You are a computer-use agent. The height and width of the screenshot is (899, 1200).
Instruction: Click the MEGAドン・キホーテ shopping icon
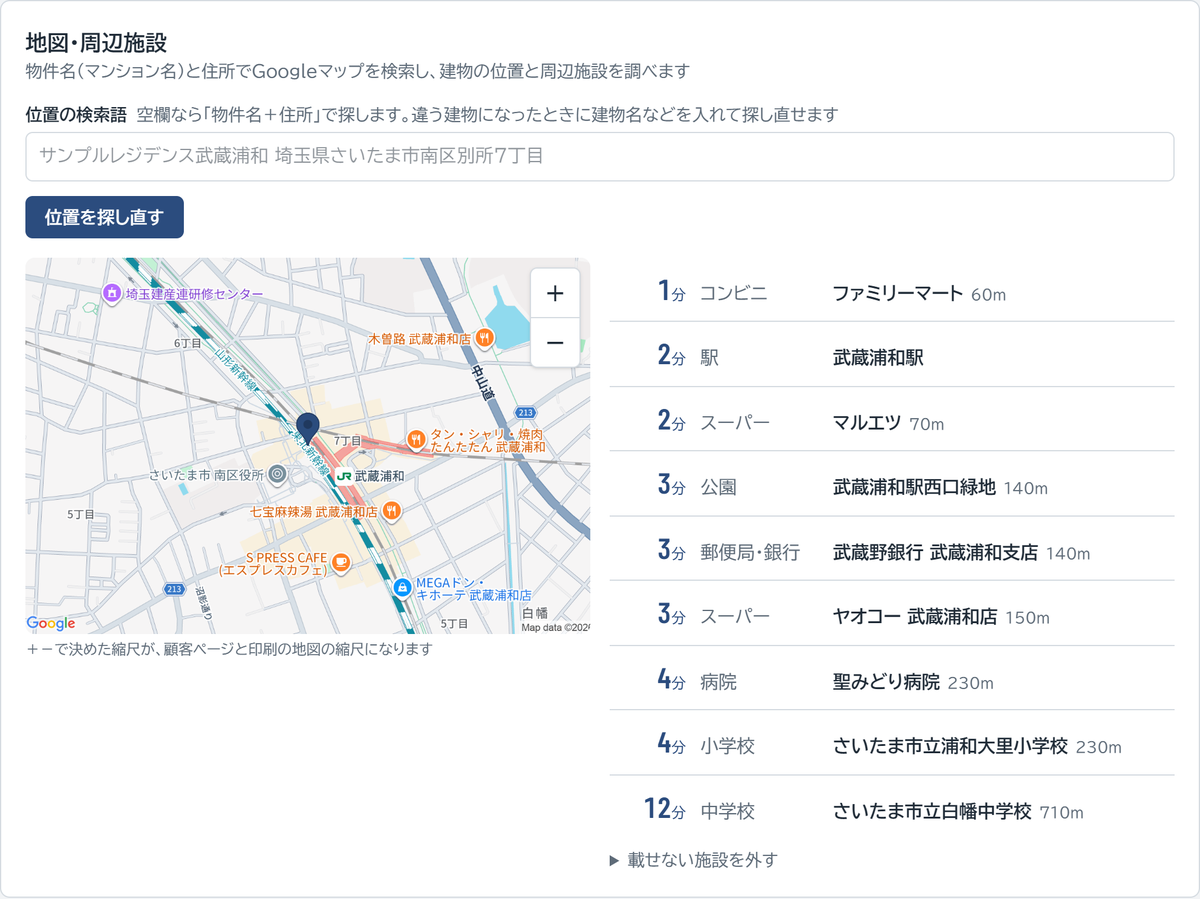click(402, 587)
